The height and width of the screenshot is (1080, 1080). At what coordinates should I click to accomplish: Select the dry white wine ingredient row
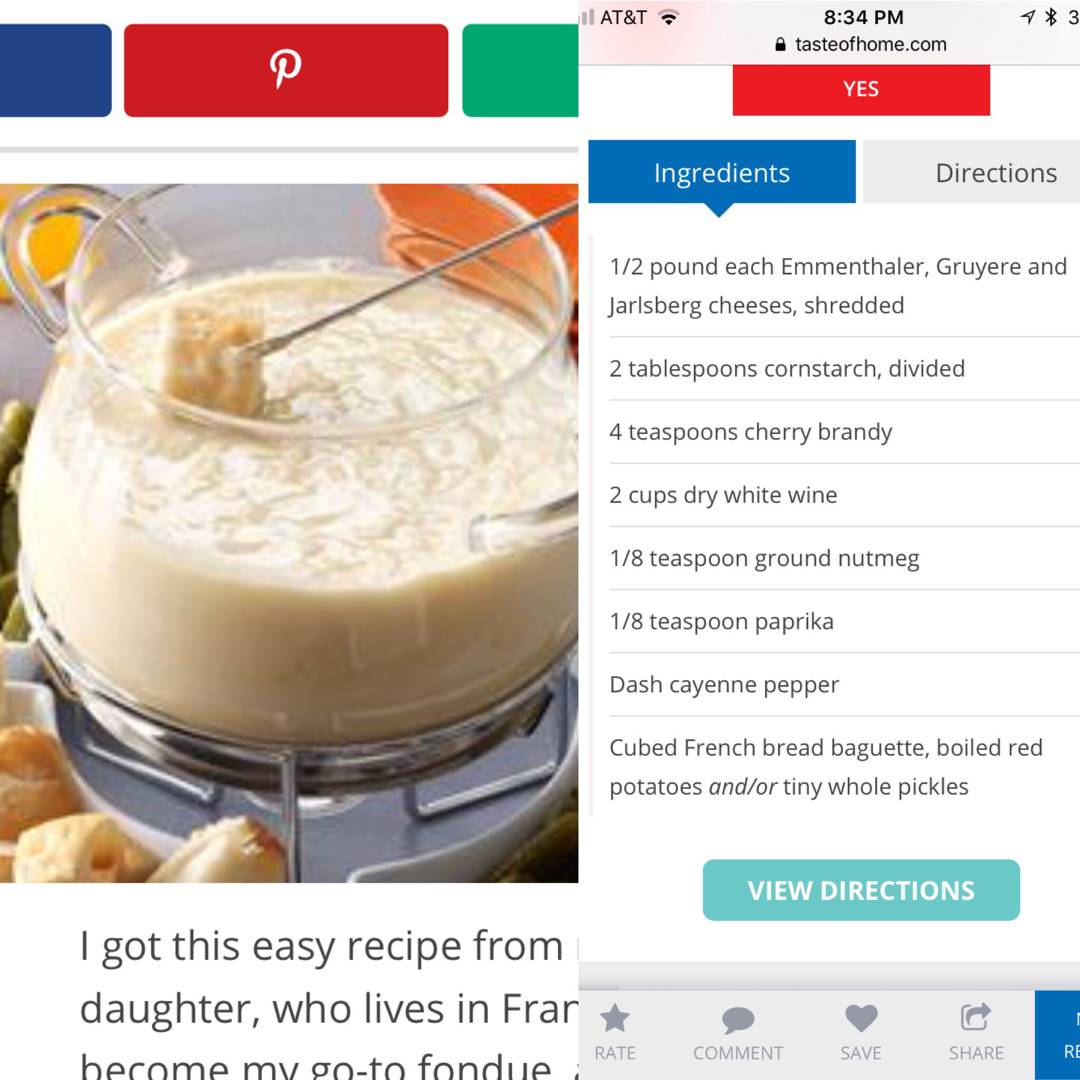point(844,495)
